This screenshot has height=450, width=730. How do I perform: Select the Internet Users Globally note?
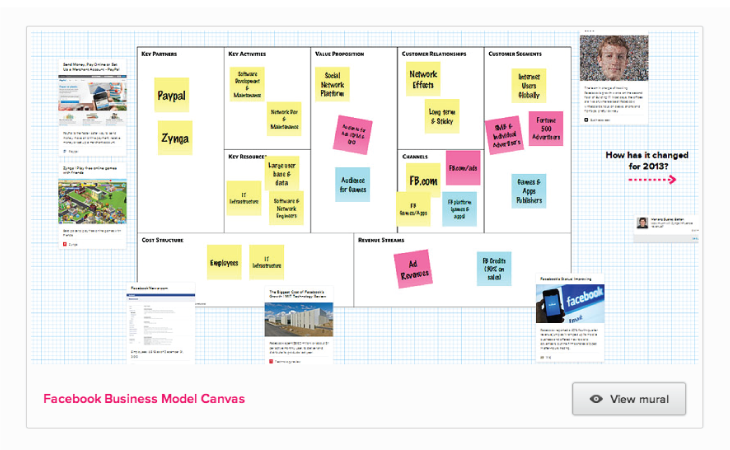tap(529, 86)
